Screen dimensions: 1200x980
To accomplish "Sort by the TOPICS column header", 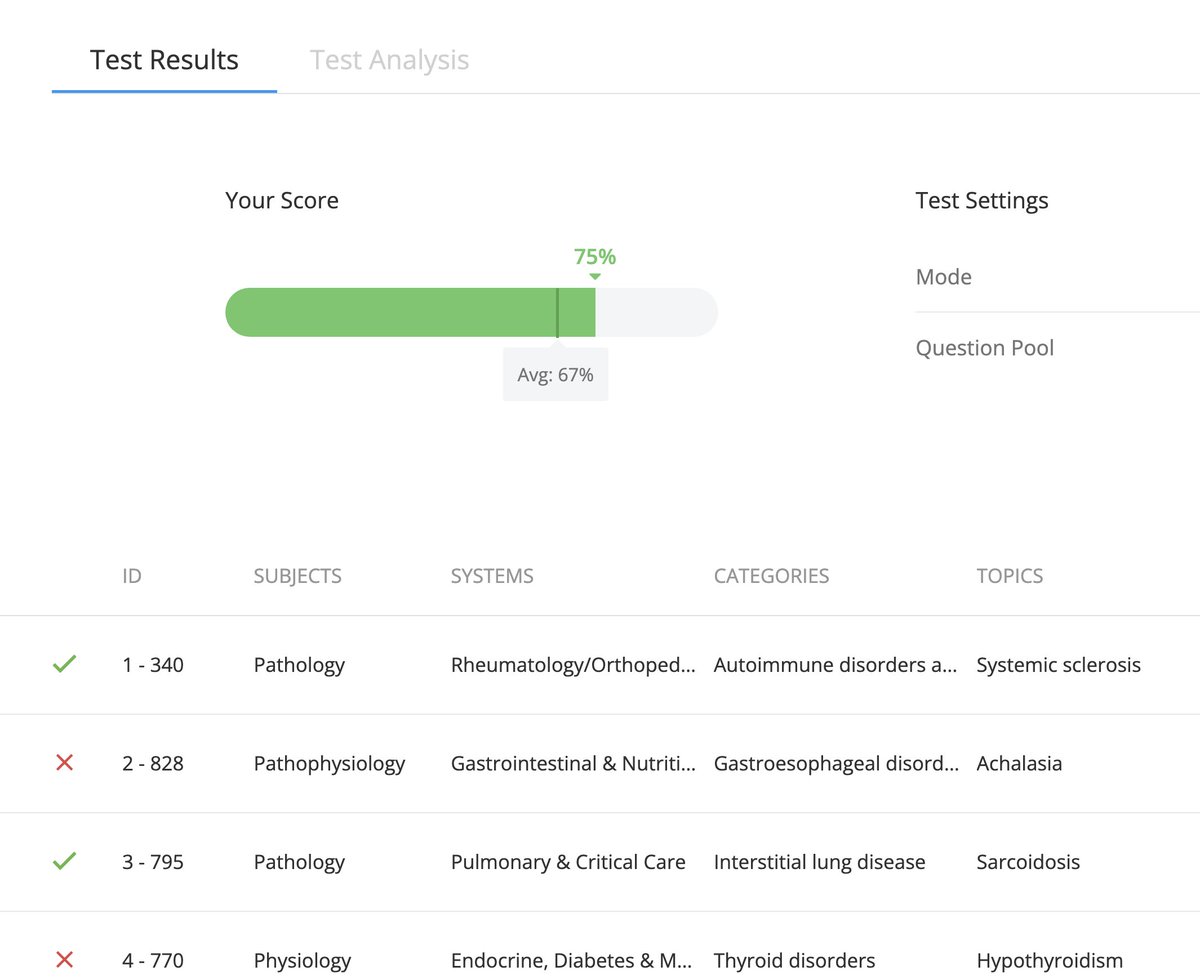I will pyautogui.click(x=1010, y=576).
